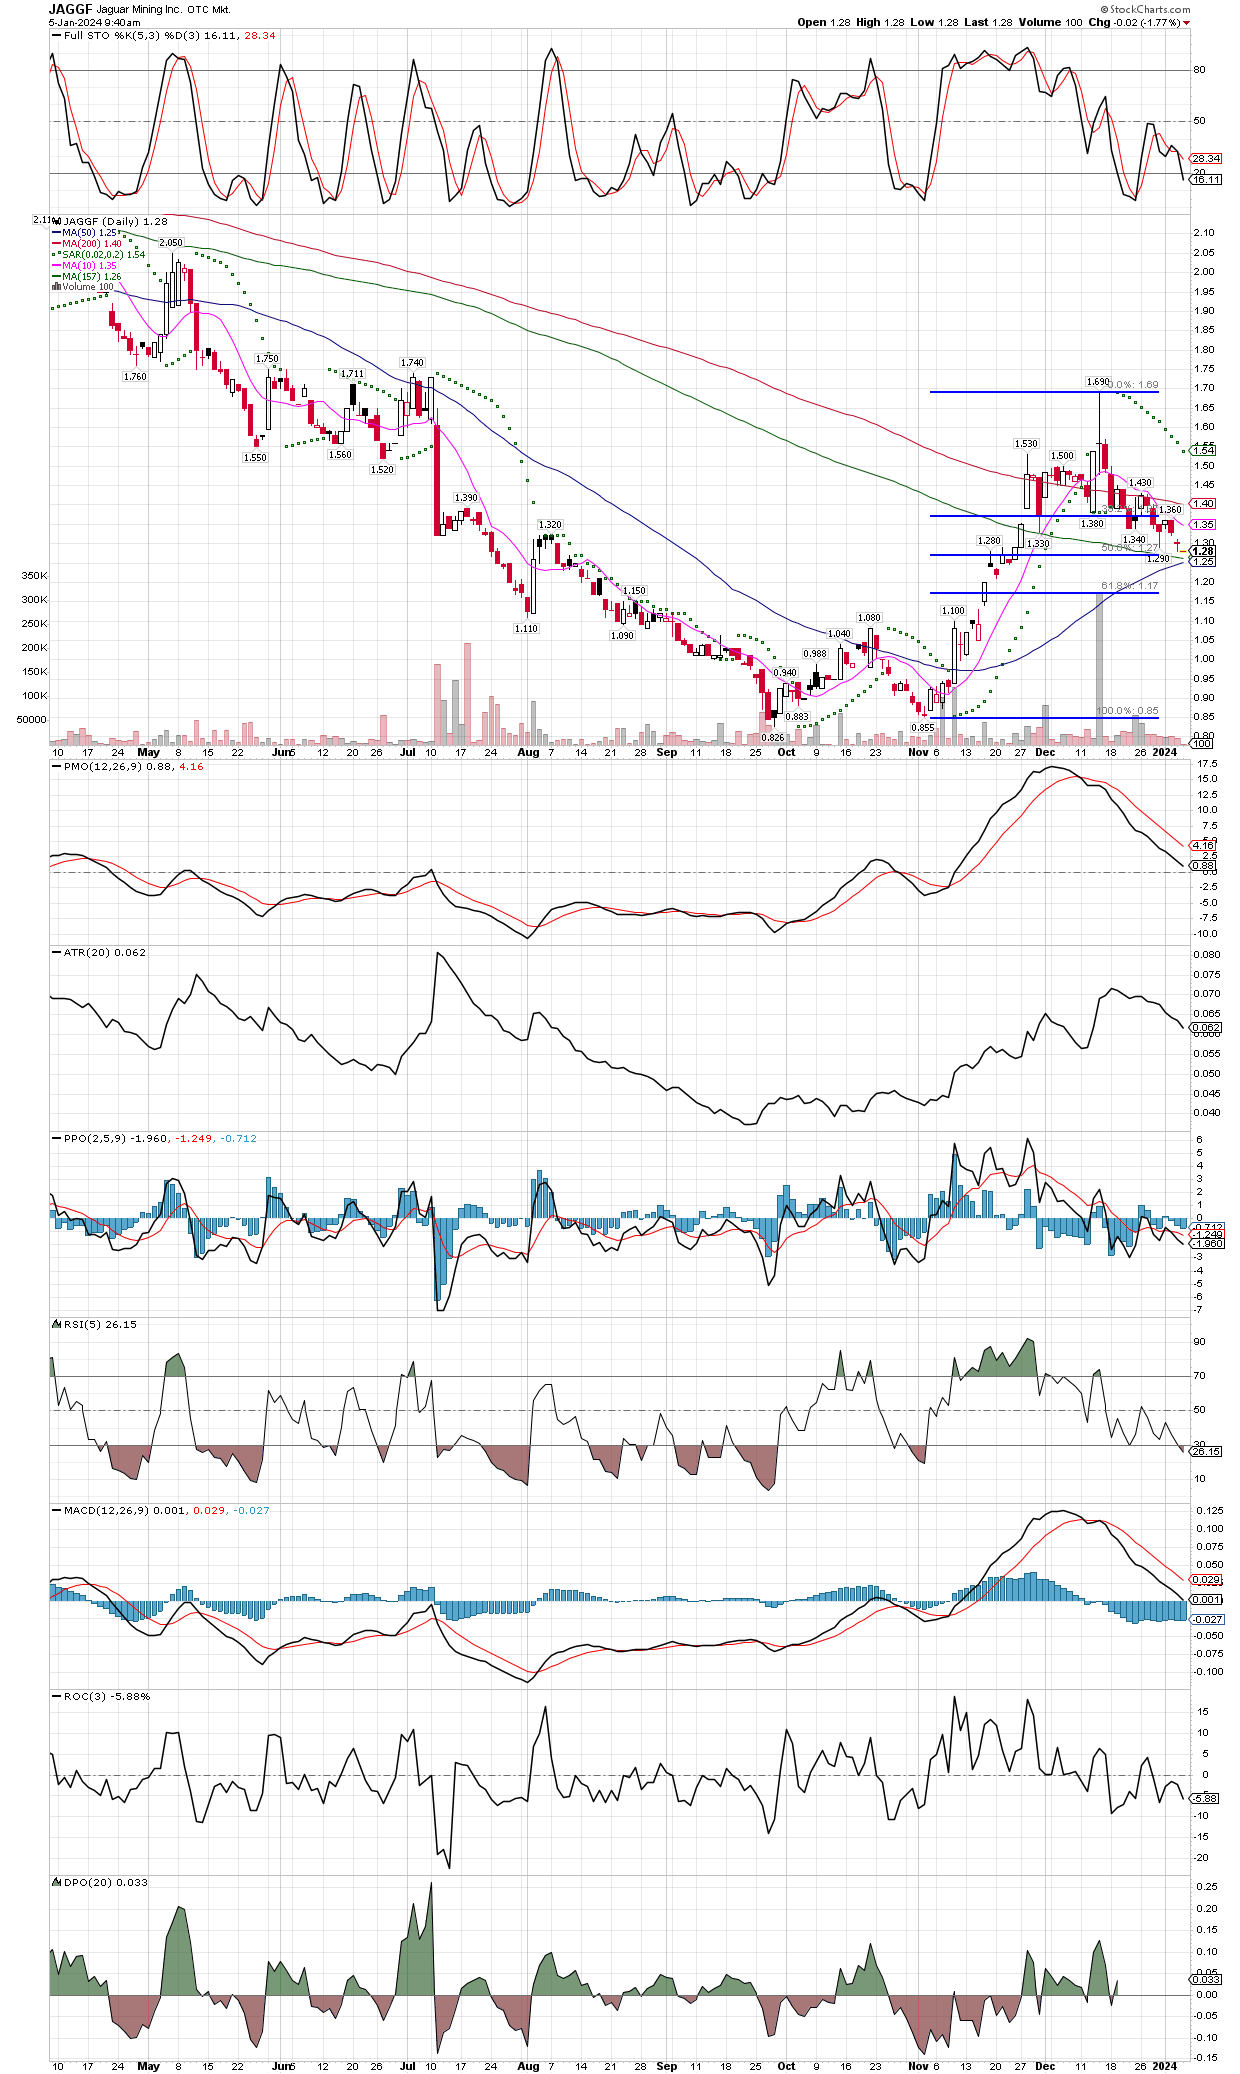The image size is (1240, 2074).
Task: Click the 1.550 low price annotation
Action: coord(255,457)
